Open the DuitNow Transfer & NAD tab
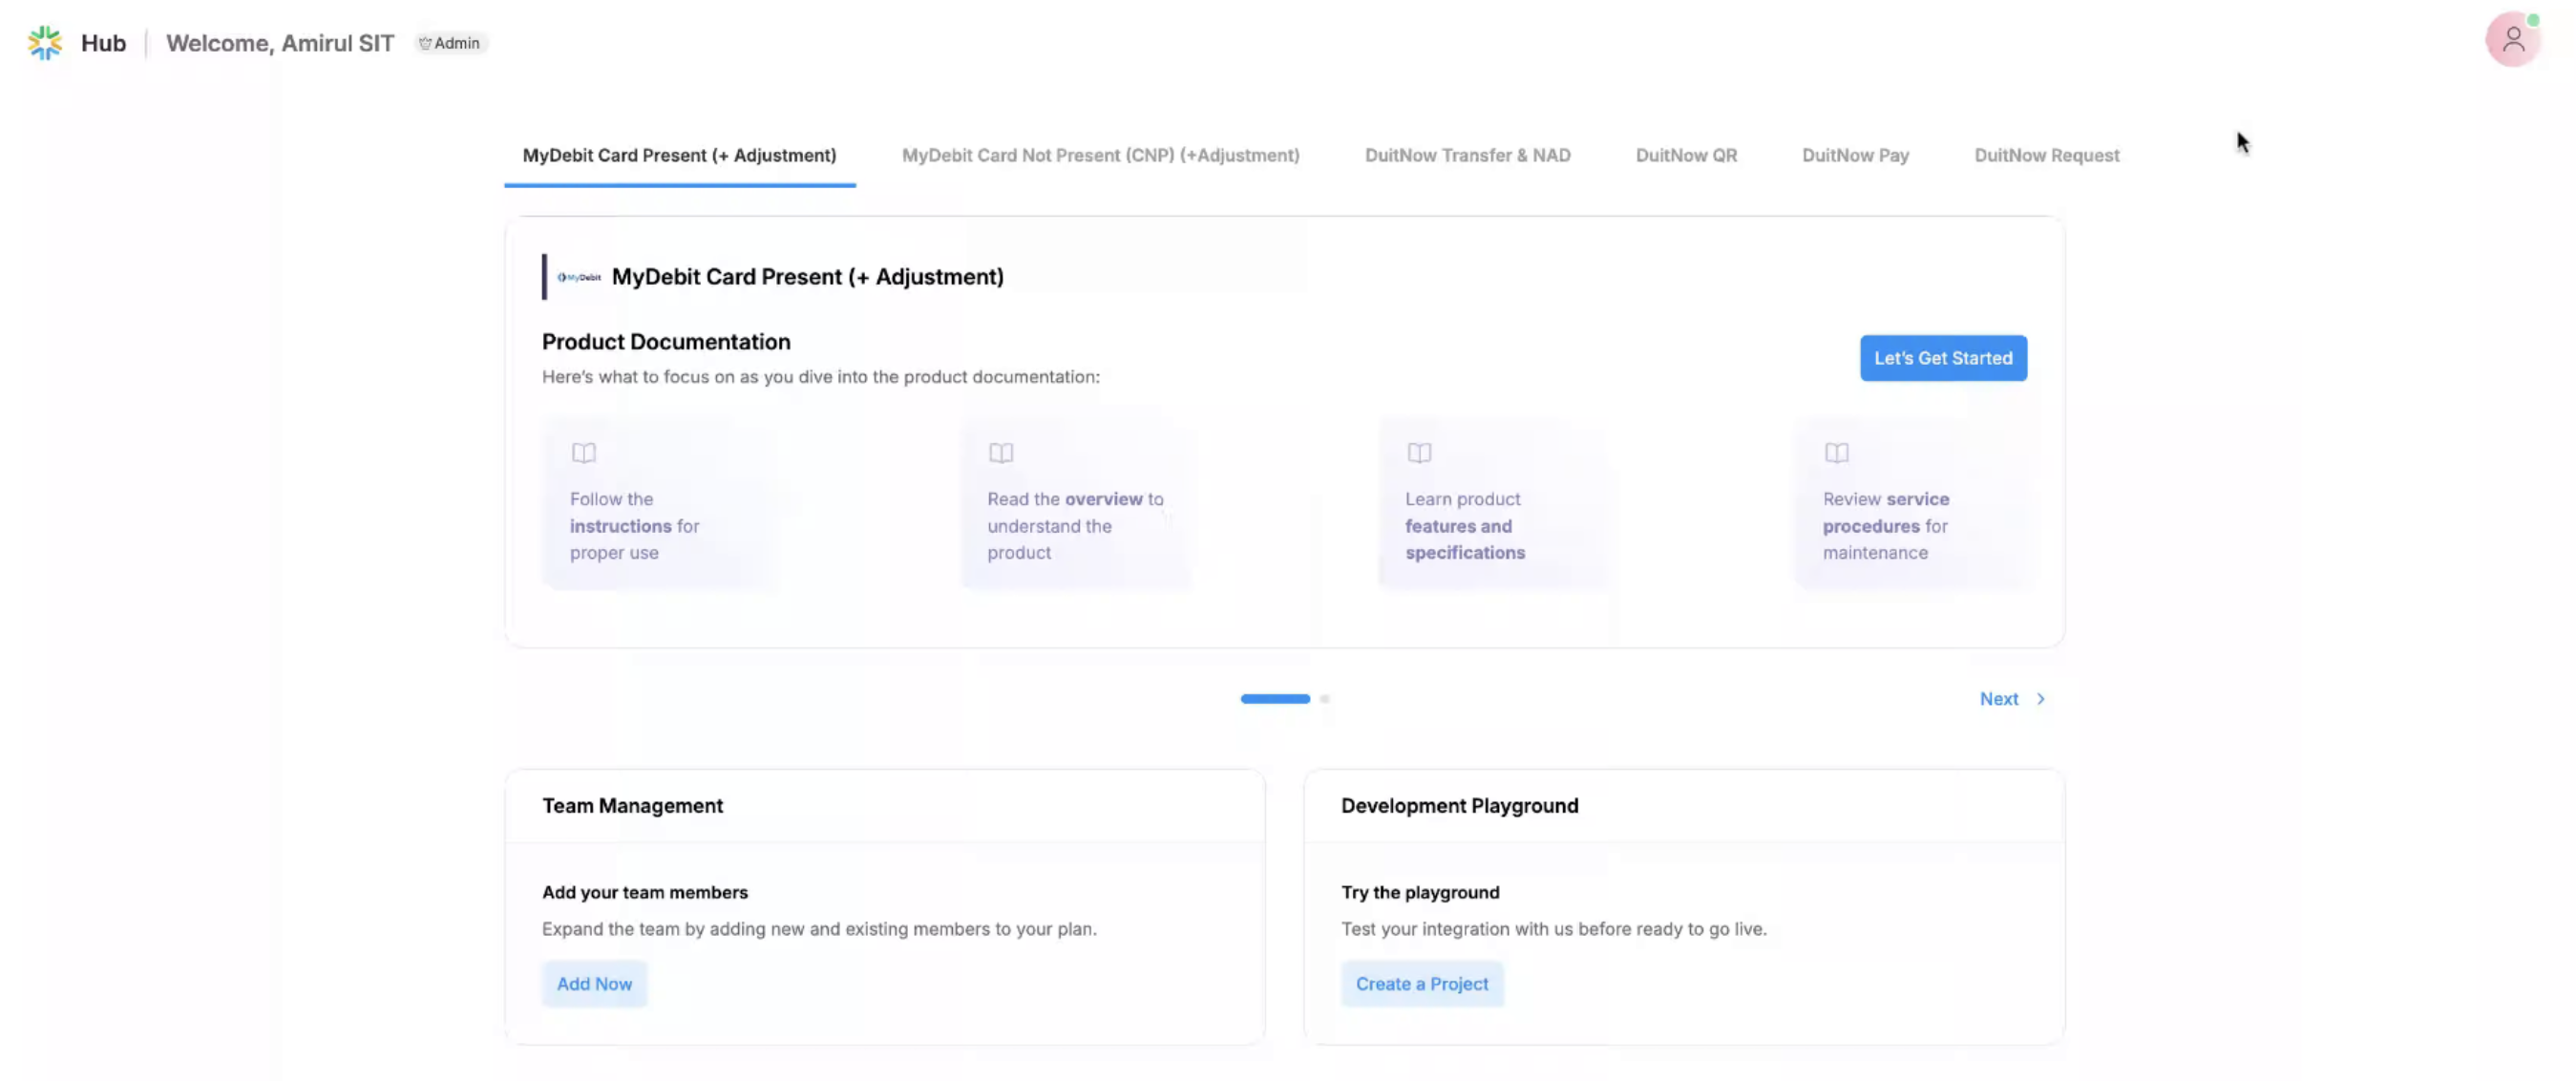 tap(1467, 155)
